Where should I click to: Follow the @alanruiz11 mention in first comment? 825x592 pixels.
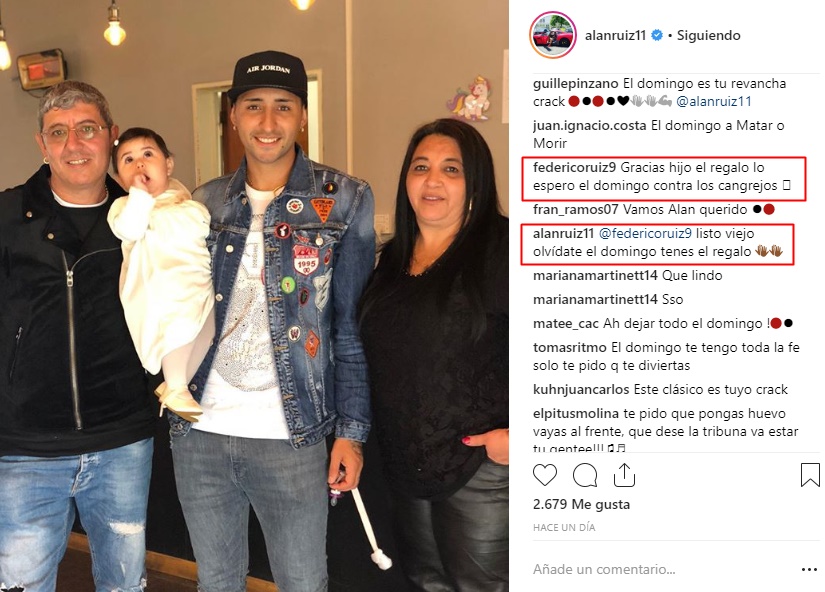[713, 102]
